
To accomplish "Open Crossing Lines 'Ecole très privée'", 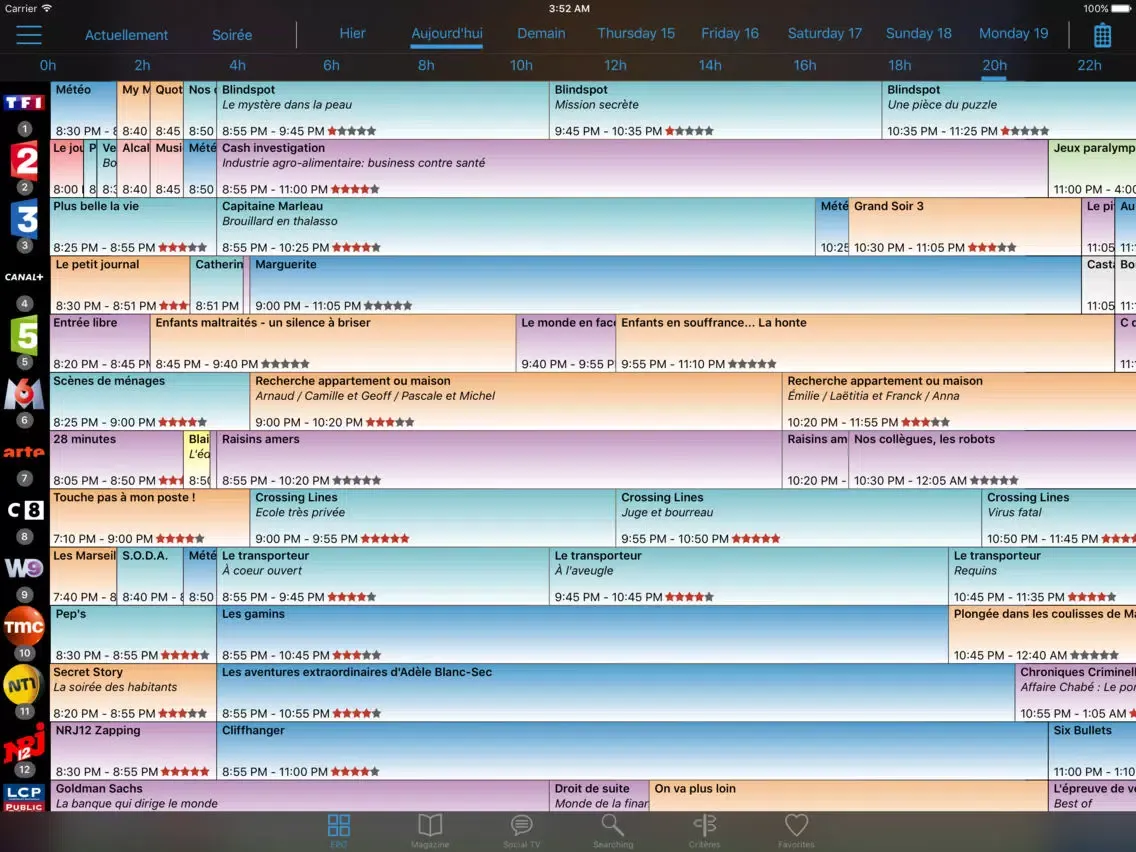I will 433,517.
